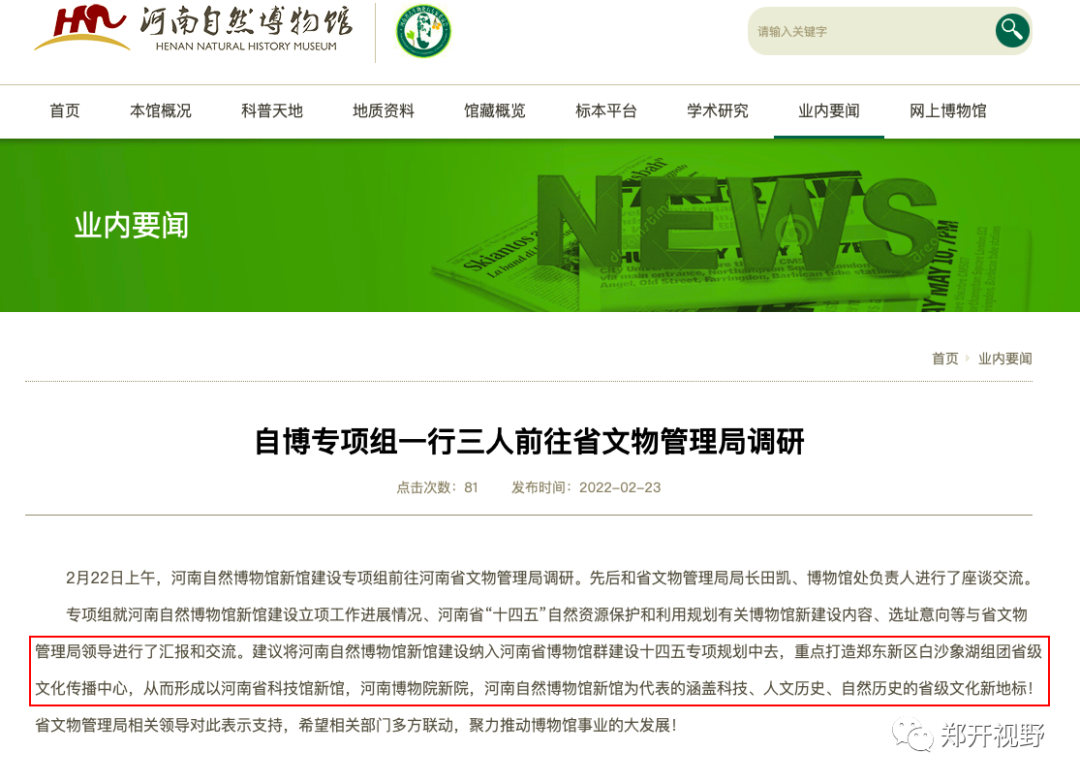
Task: Open the 首页 menu item
Action: pyautogui.click(x=64, y=111)
